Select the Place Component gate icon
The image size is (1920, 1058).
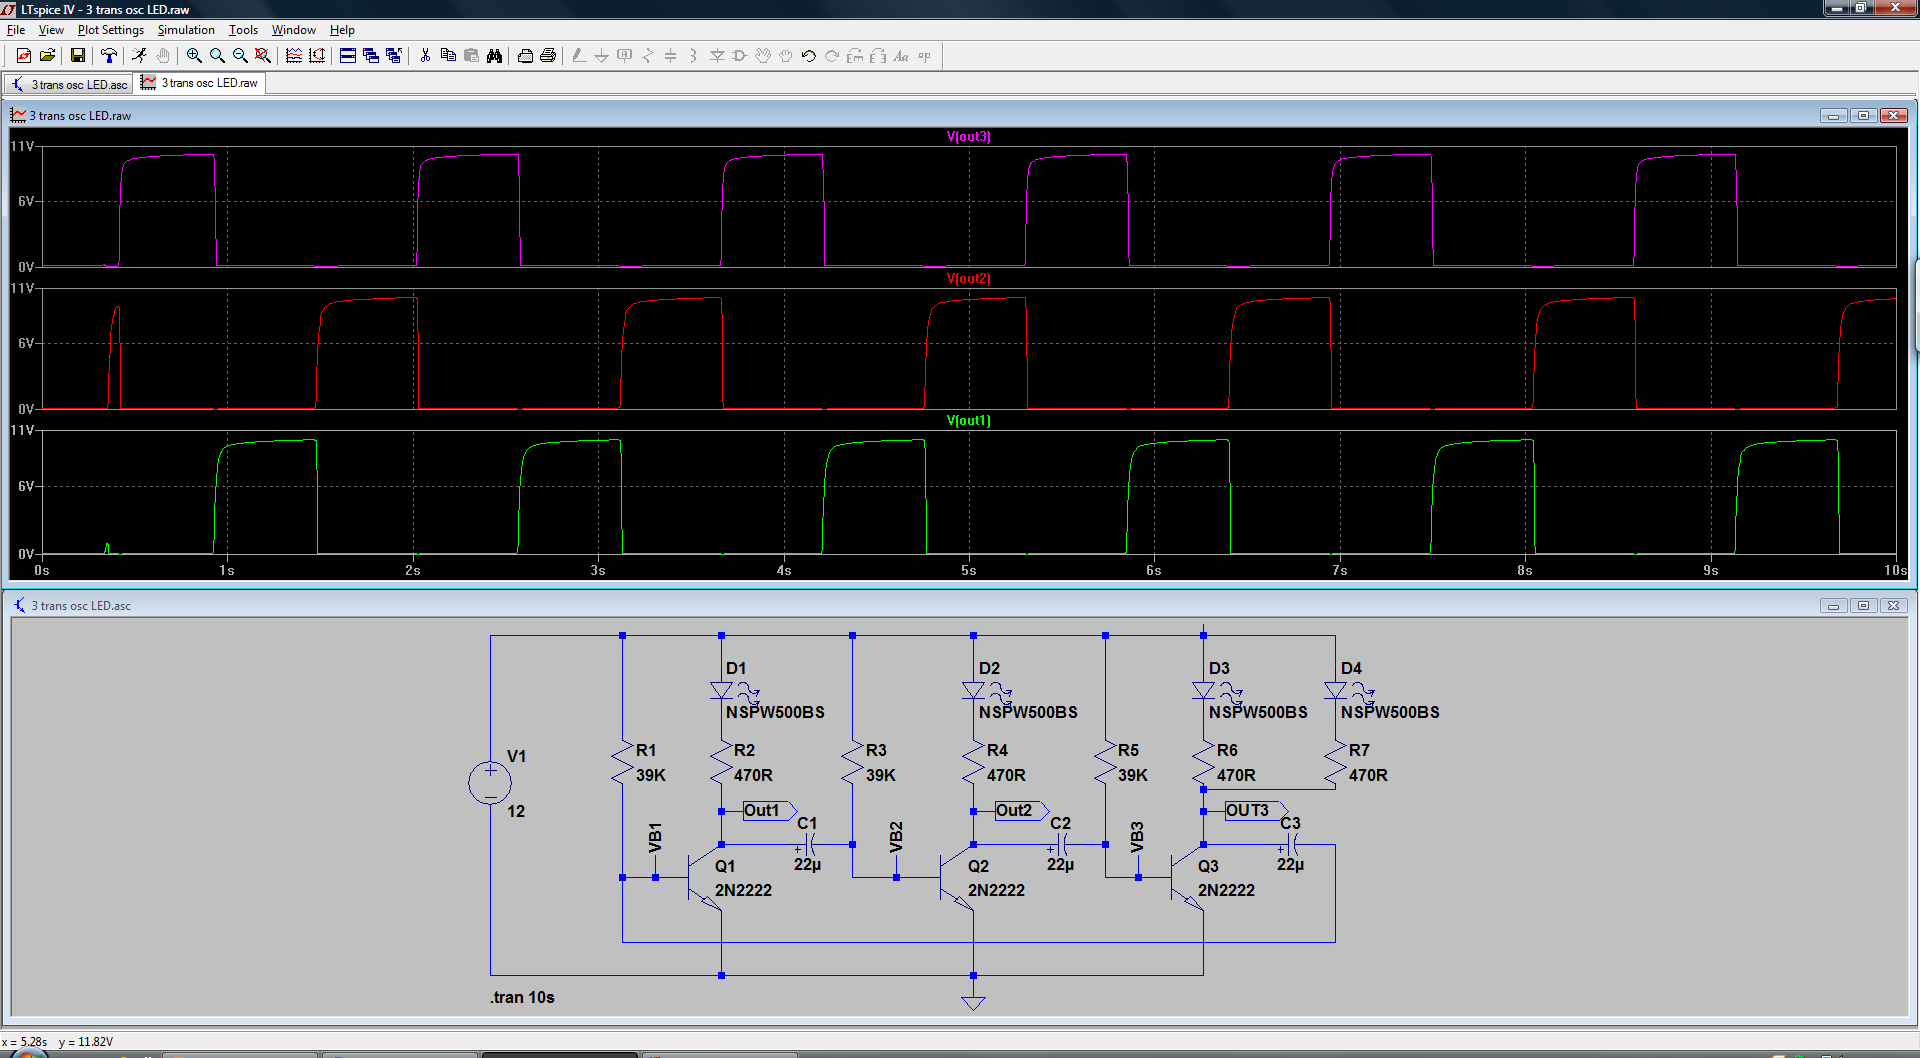[x=740, y=56]
